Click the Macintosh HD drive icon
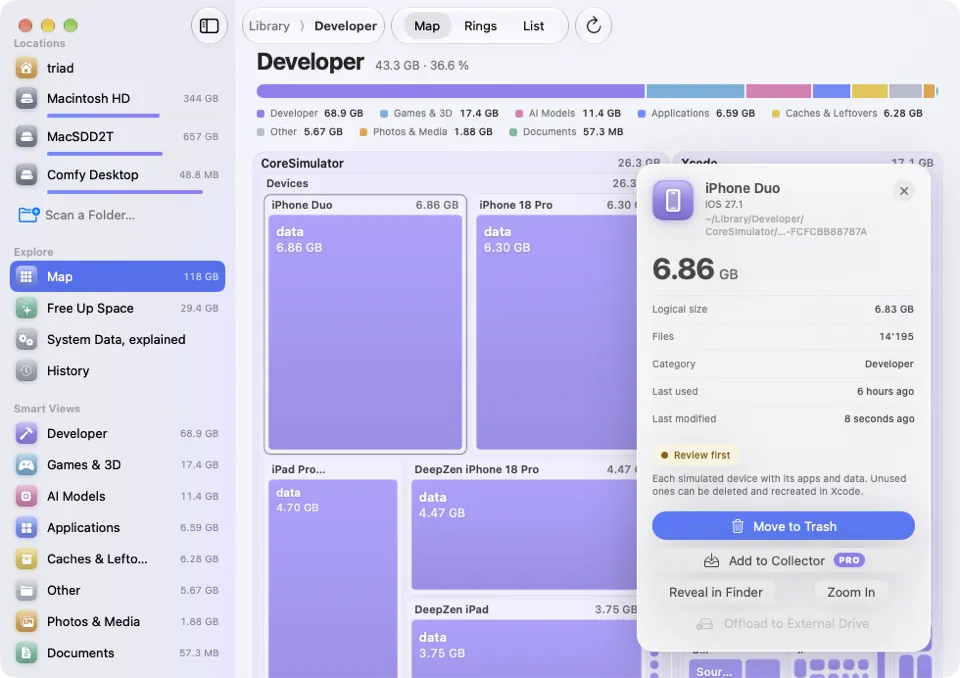The width and height of the screenshot is (960, 678). (26, 99)
